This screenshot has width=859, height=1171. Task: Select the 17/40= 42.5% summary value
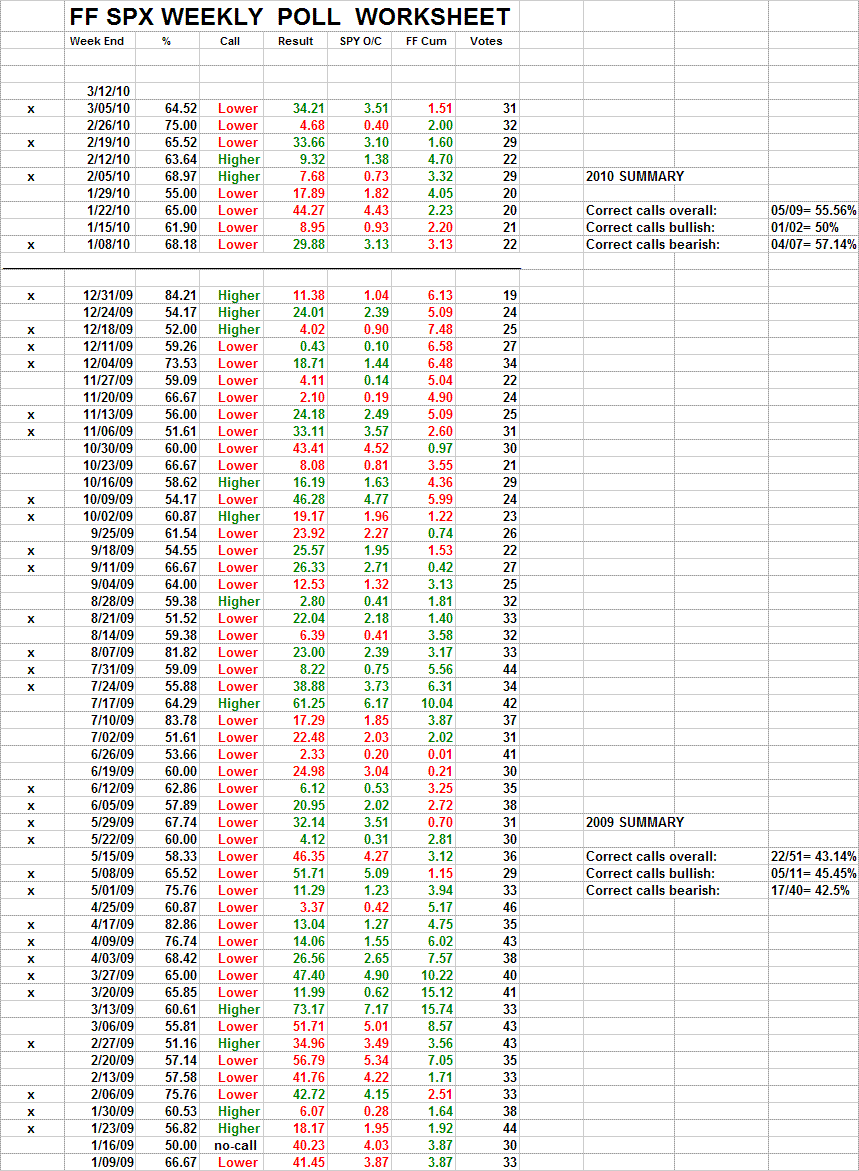[810, 890]
